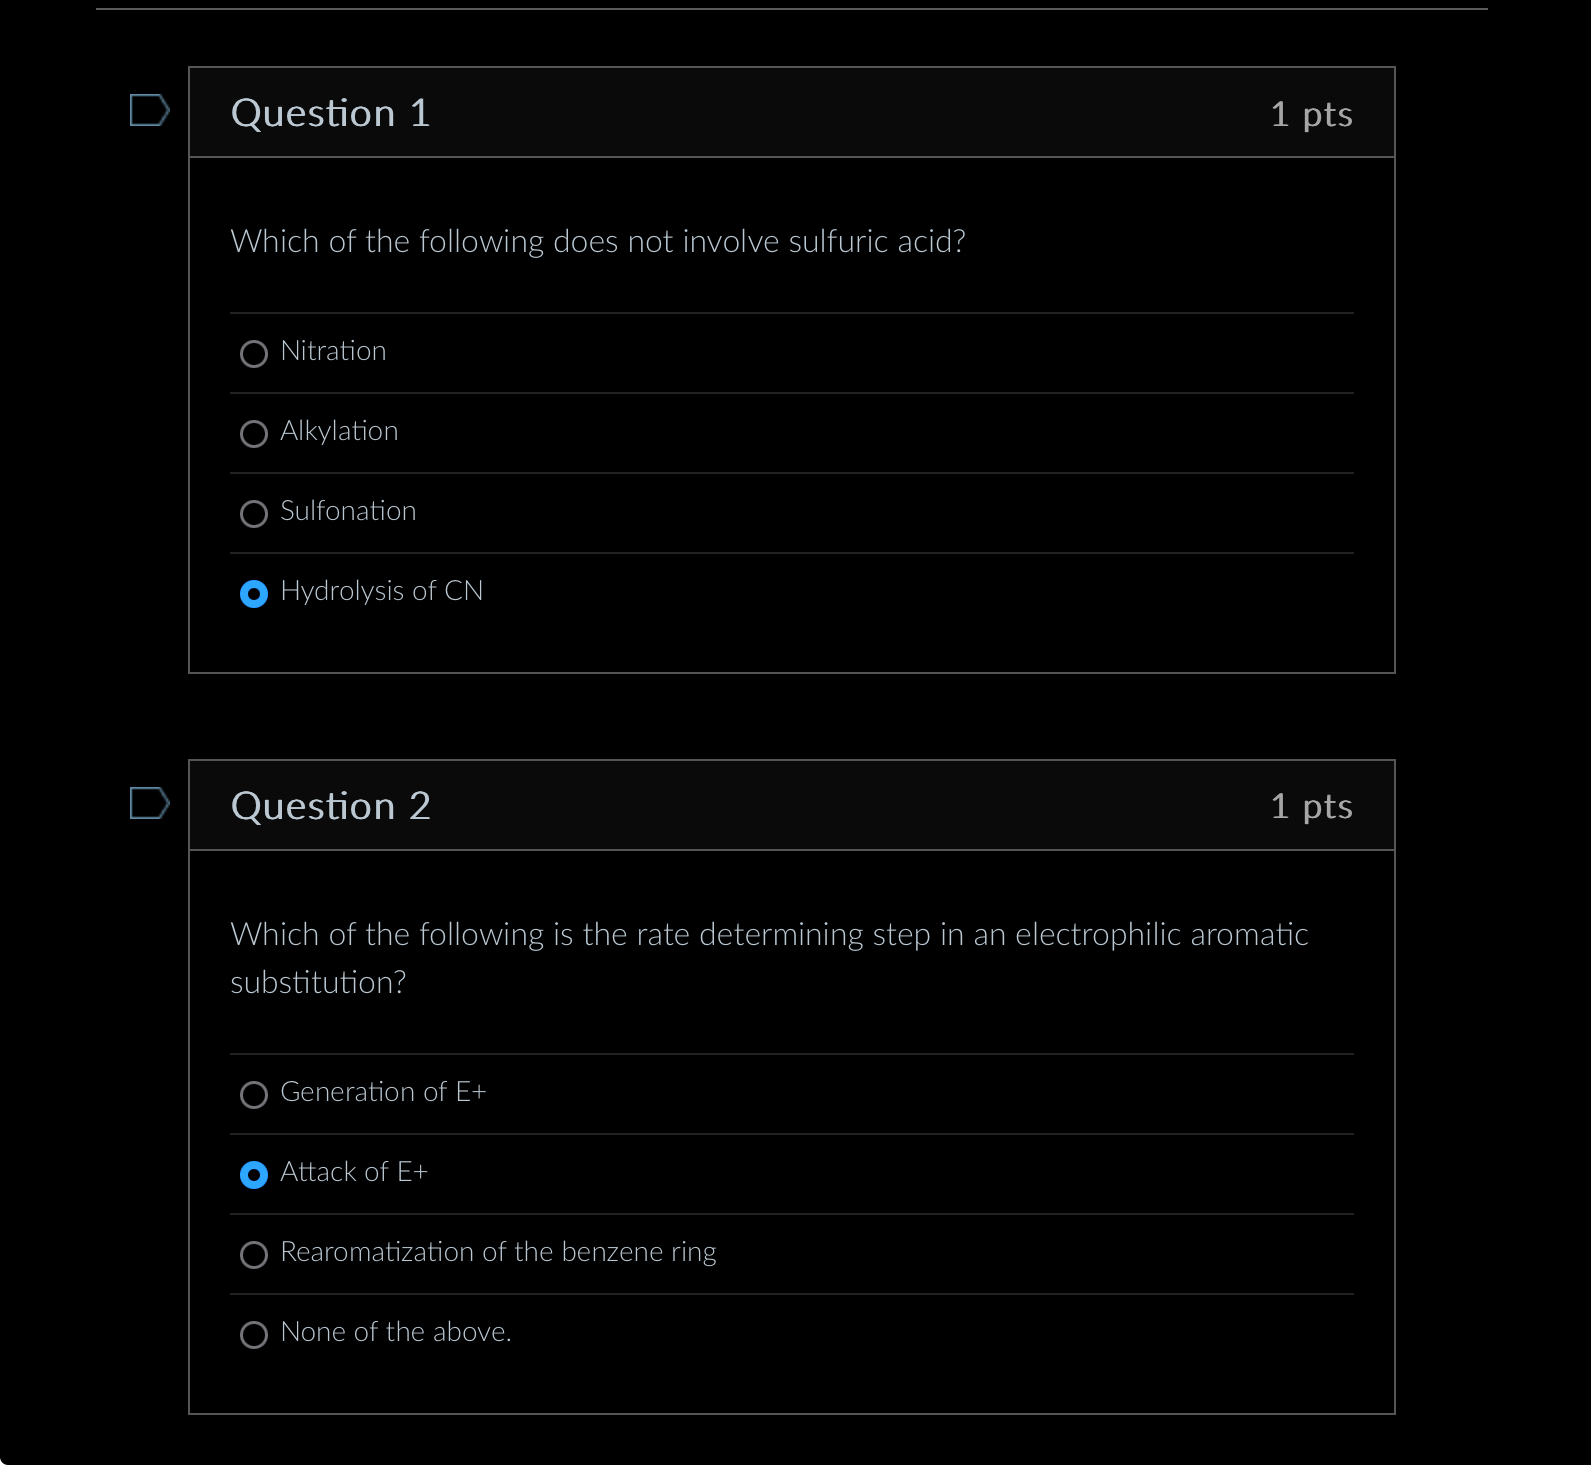The width and height of the screenshot is (1591, 1465).
Task: Choose Sulfonation for Question 1
Action: pyautogui.click(x=254, y=514)
